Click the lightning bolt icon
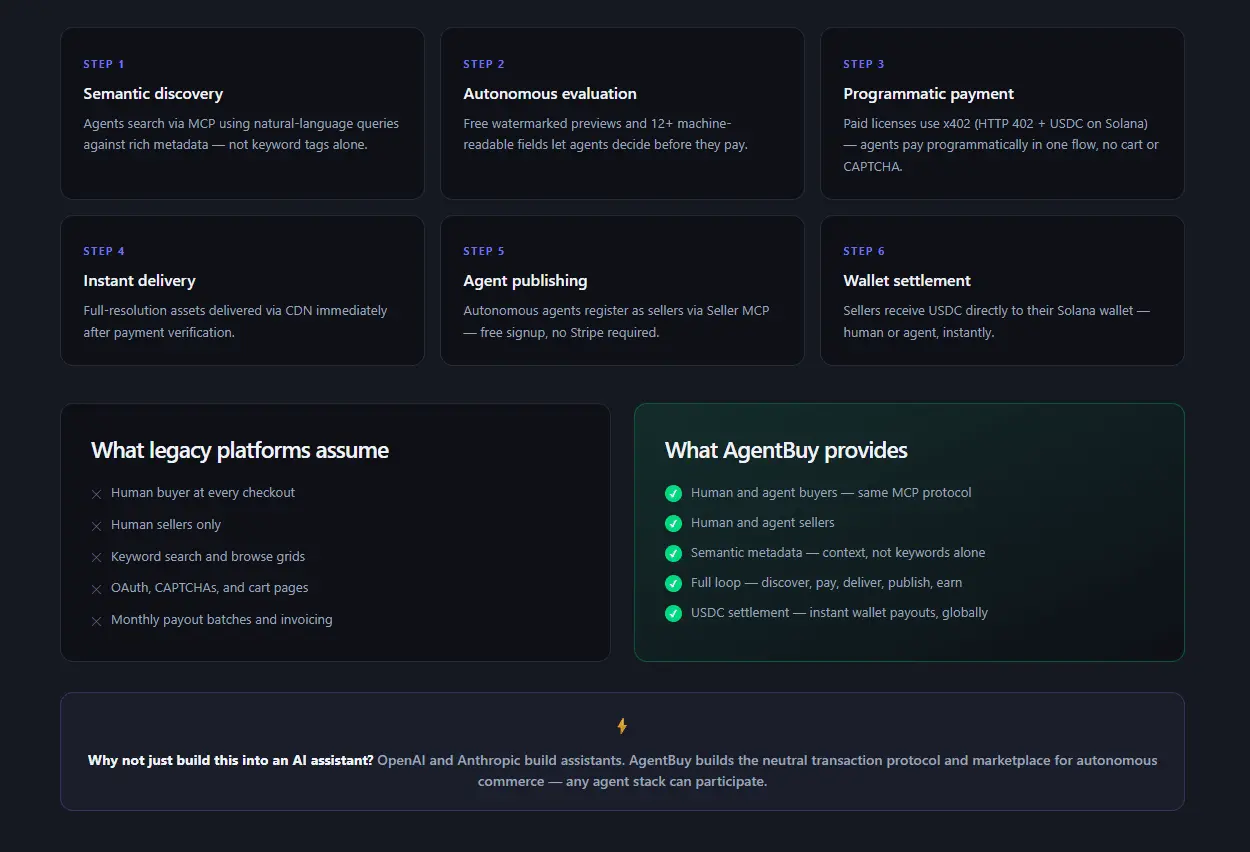The width and height of the screenshot is (1250, 852). (x=622, y=726)
